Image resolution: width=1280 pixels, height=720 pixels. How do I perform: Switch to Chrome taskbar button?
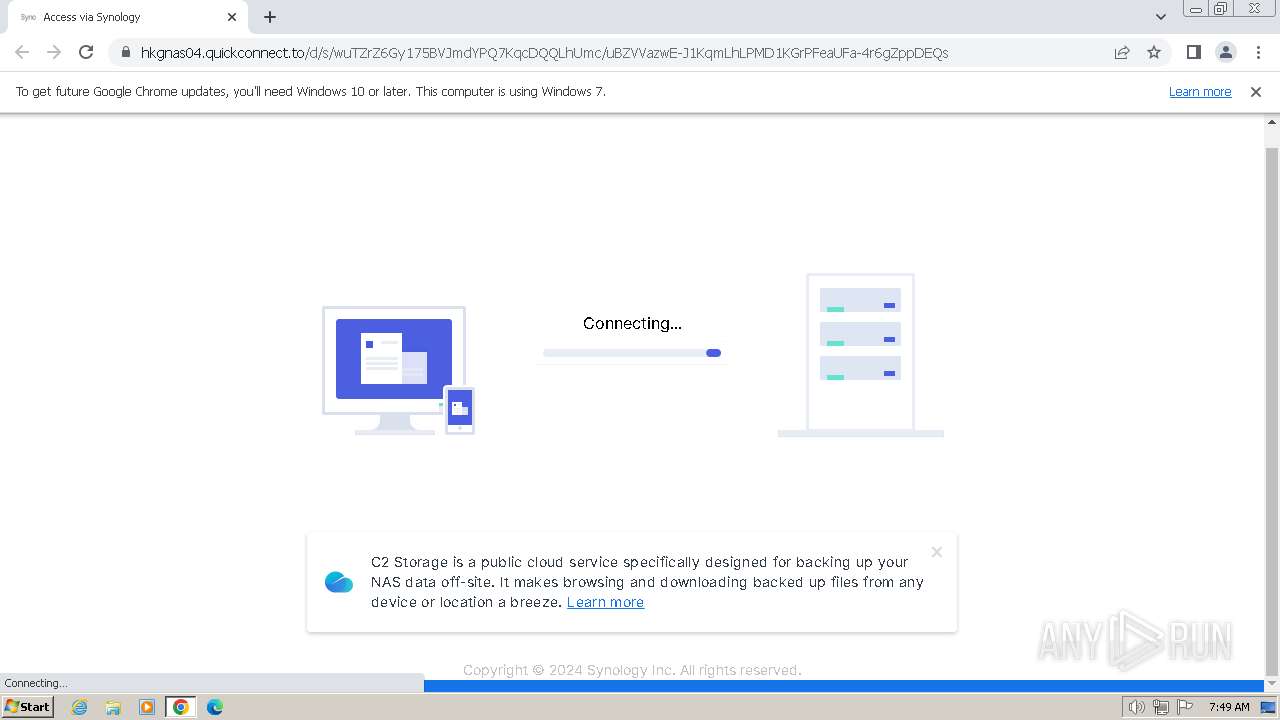tap(181, 707)
